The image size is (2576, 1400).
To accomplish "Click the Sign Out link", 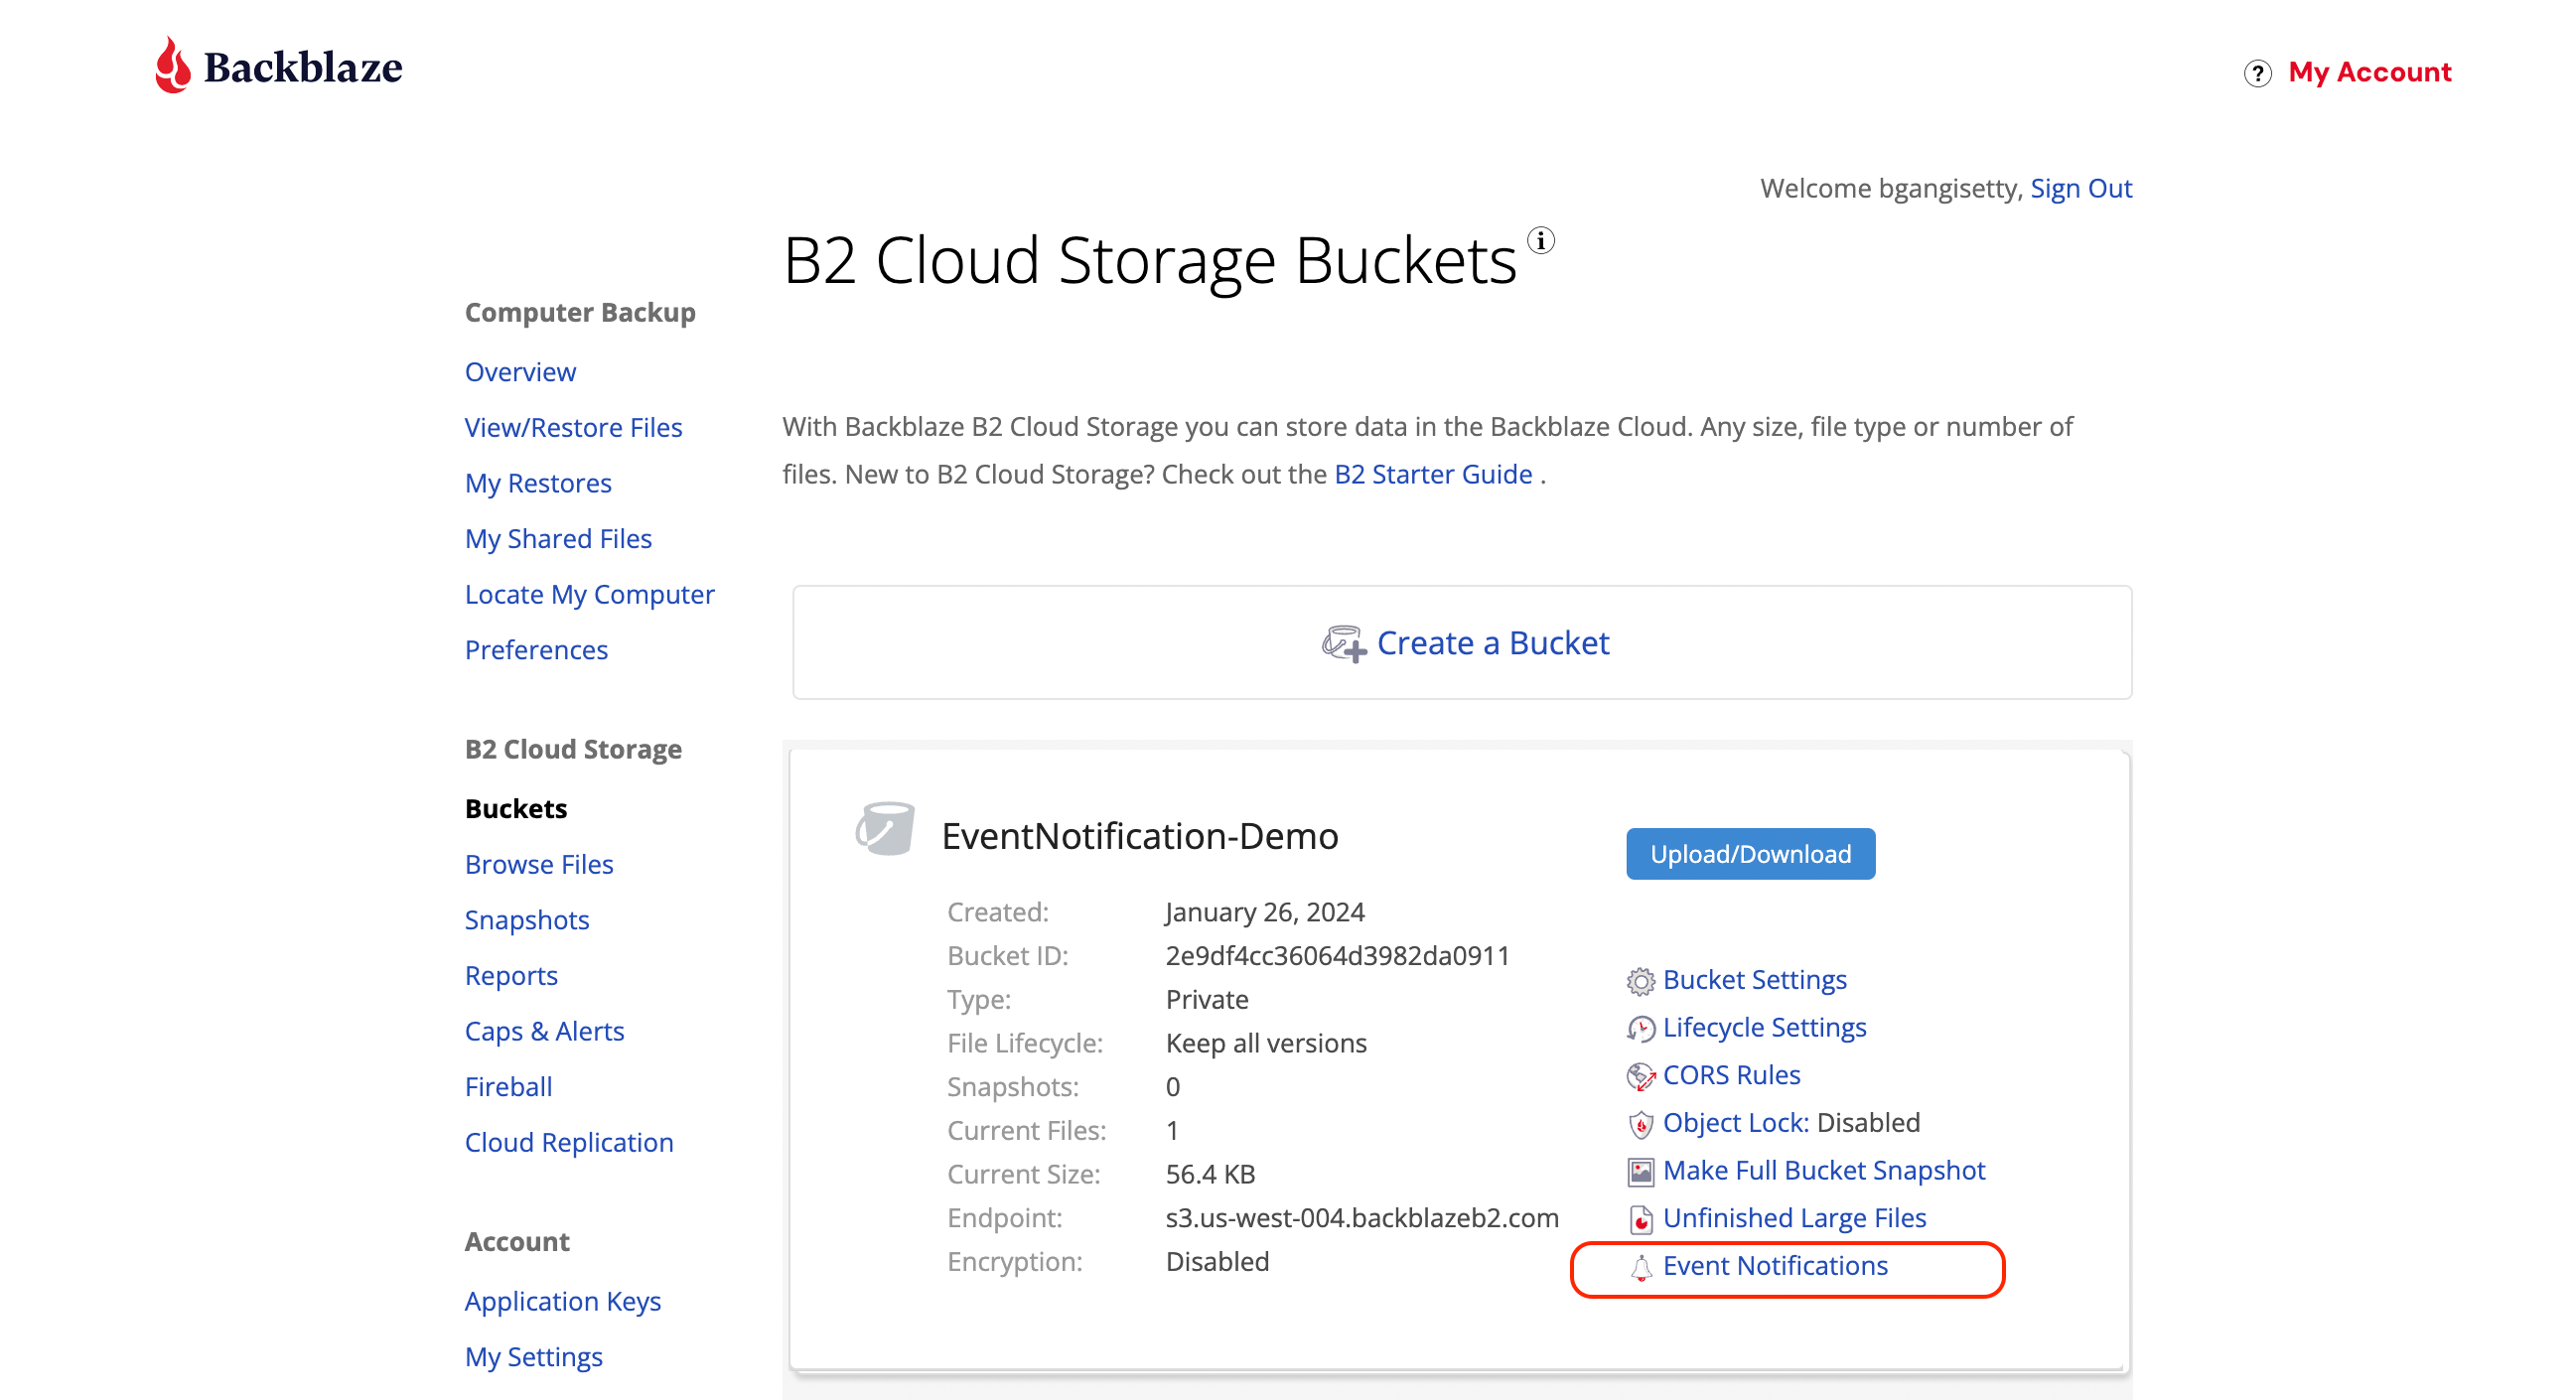I will pos(2081,188).
